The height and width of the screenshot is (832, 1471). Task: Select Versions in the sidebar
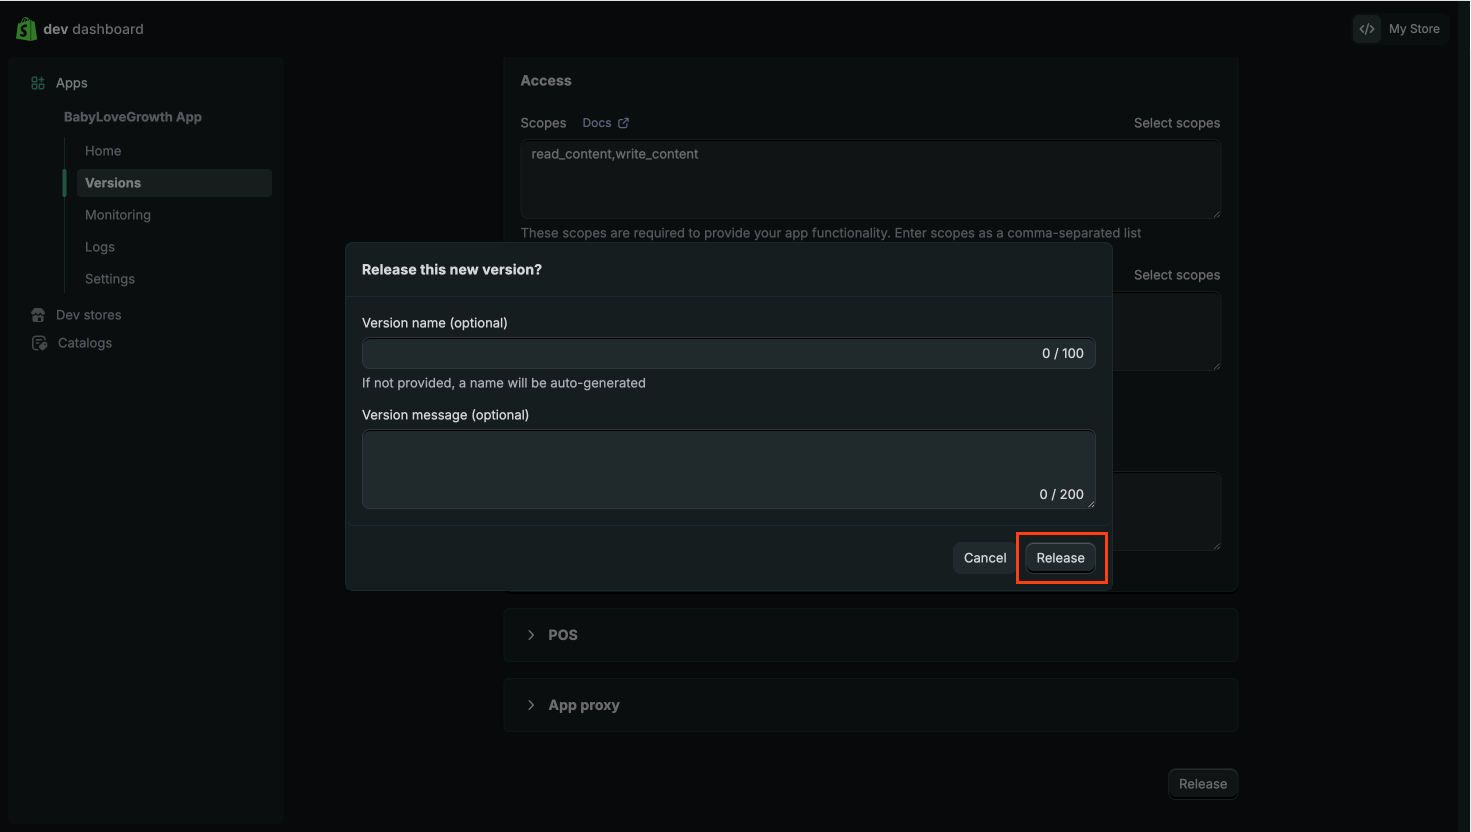113,183
